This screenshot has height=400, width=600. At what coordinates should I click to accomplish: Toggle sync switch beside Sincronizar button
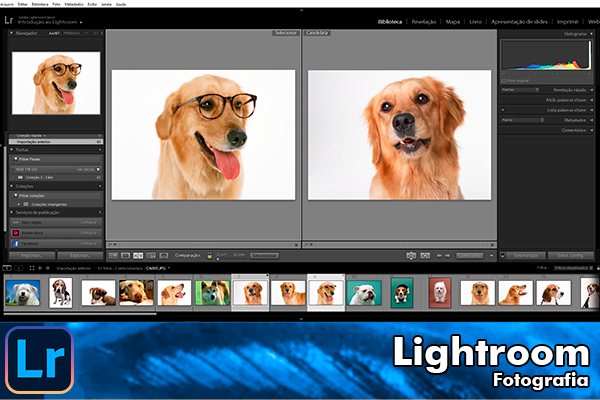[502, 255]
